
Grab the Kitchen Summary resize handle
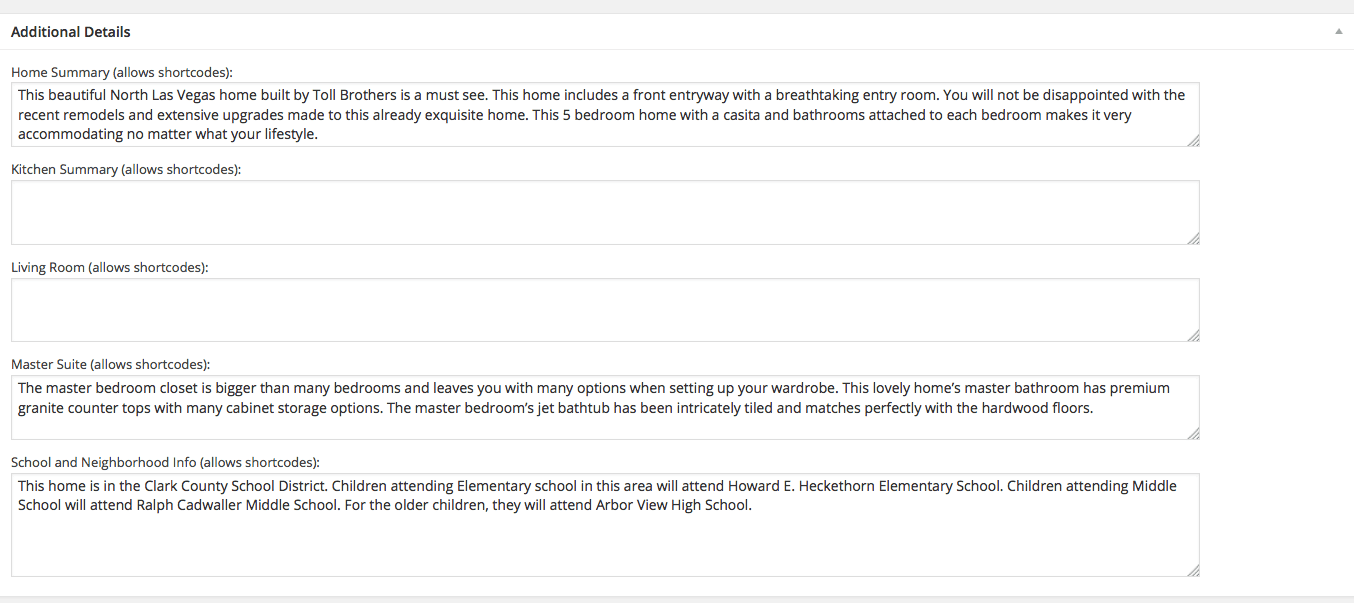pyautogui.click(x=1193, y=238)
